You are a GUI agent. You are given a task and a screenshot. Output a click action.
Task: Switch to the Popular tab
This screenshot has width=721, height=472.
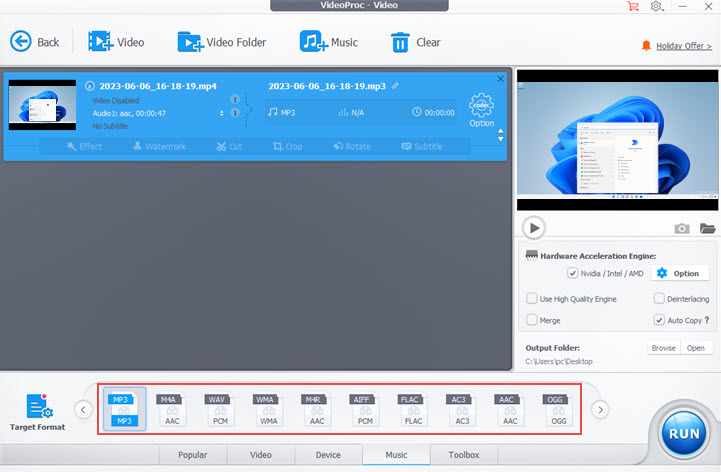pos(193,455)
